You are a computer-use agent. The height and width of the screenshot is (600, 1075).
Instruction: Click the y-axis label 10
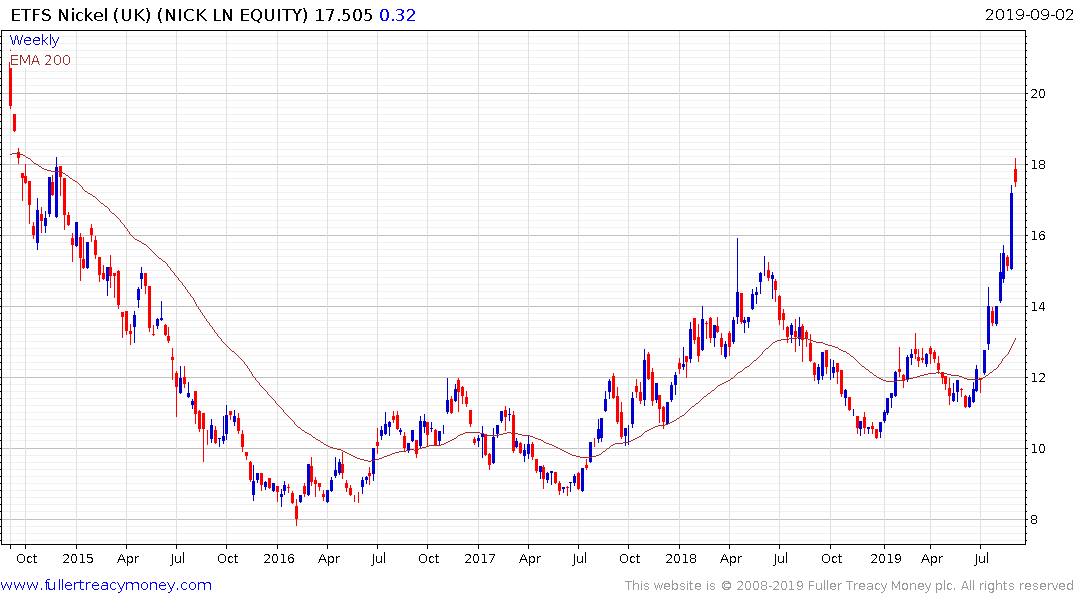[x=1038, y=448]
